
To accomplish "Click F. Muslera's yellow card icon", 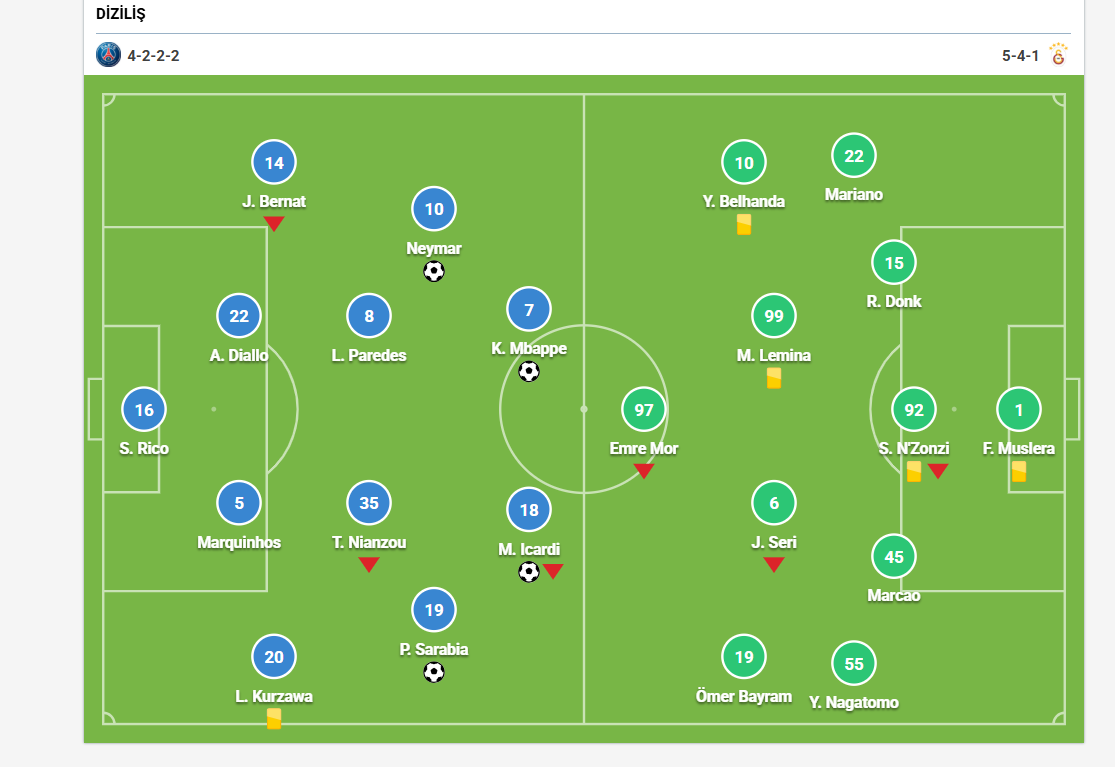I will (x=1019, y=472).
